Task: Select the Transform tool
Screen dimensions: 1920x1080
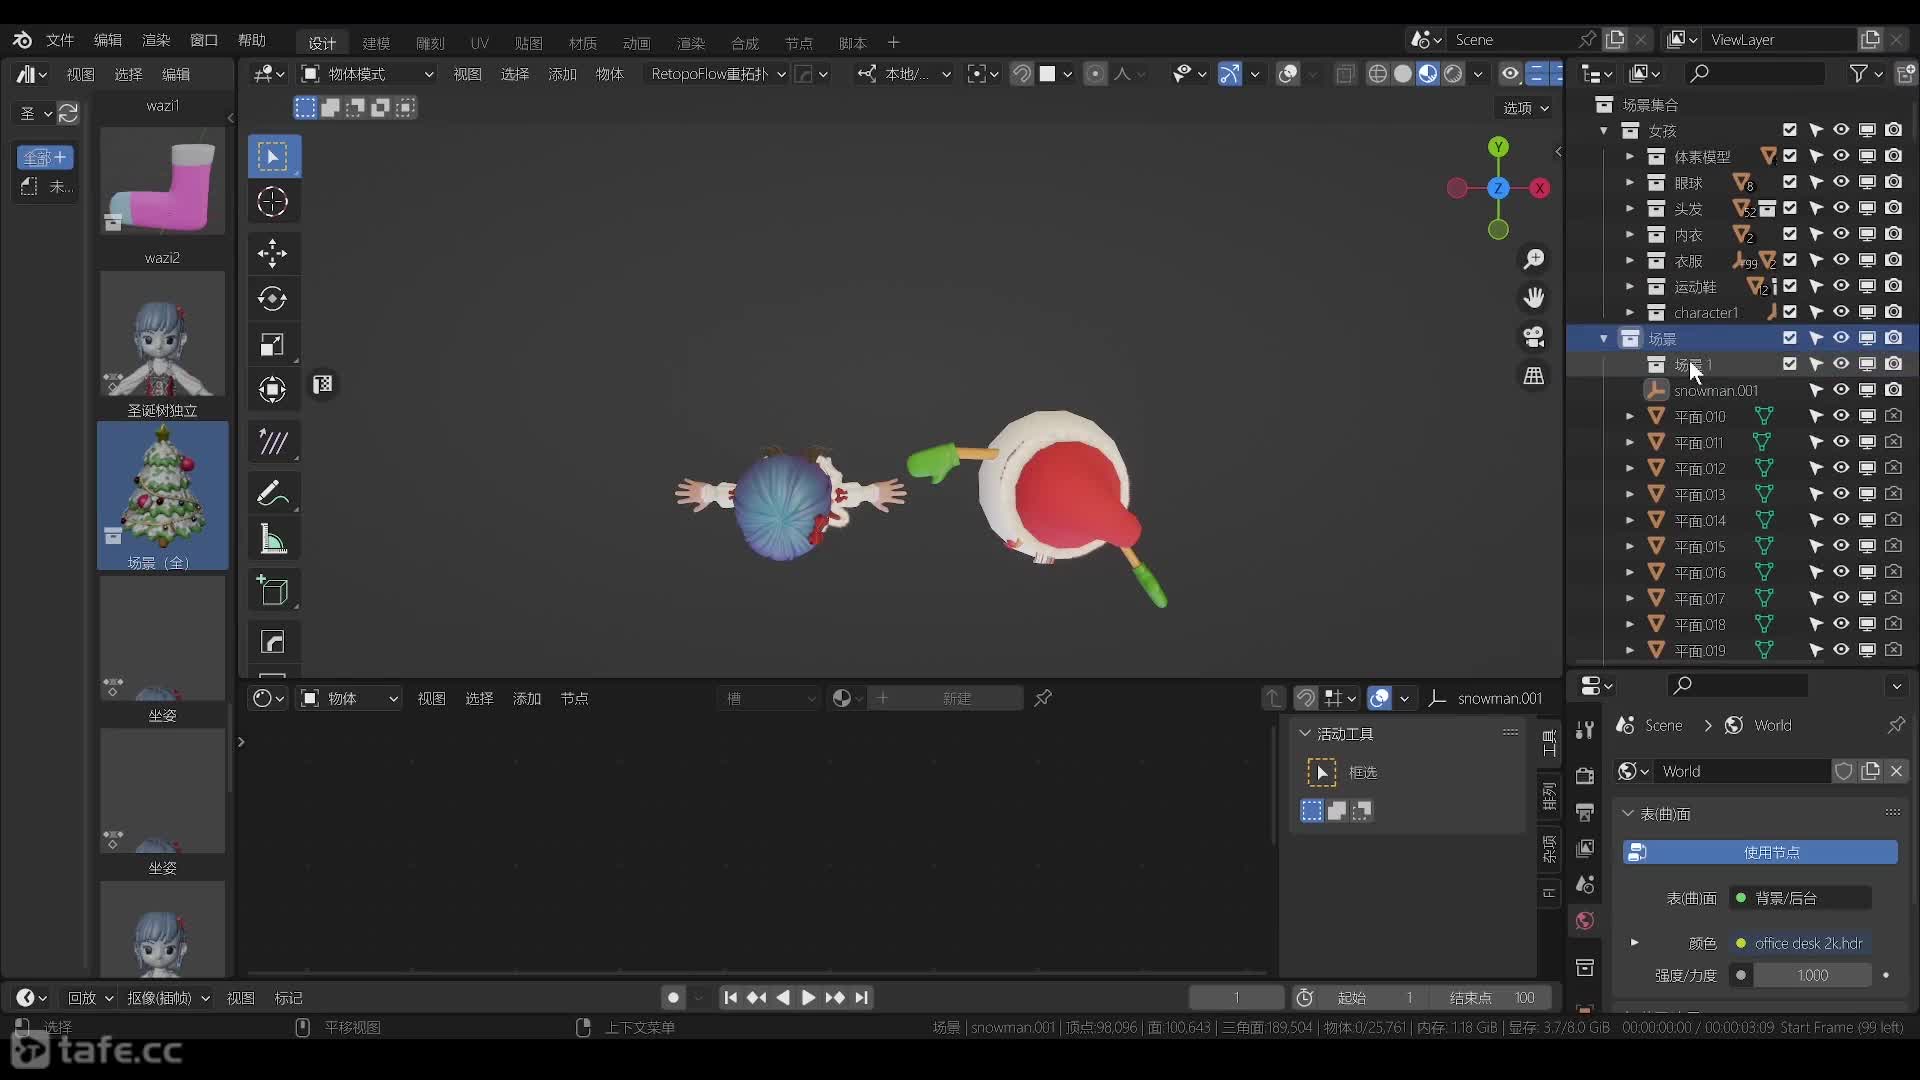Action: click(x=273, y=389)
